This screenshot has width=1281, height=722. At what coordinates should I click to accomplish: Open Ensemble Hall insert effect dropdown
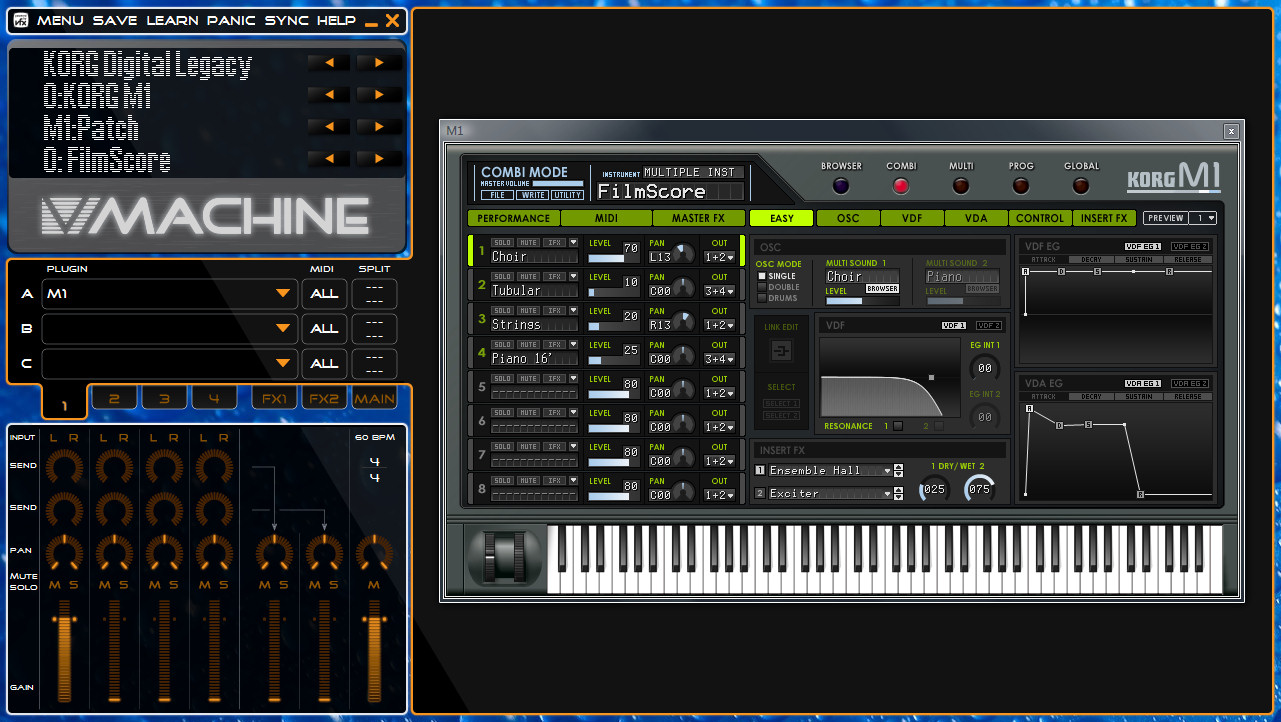[x=829, y=470]
